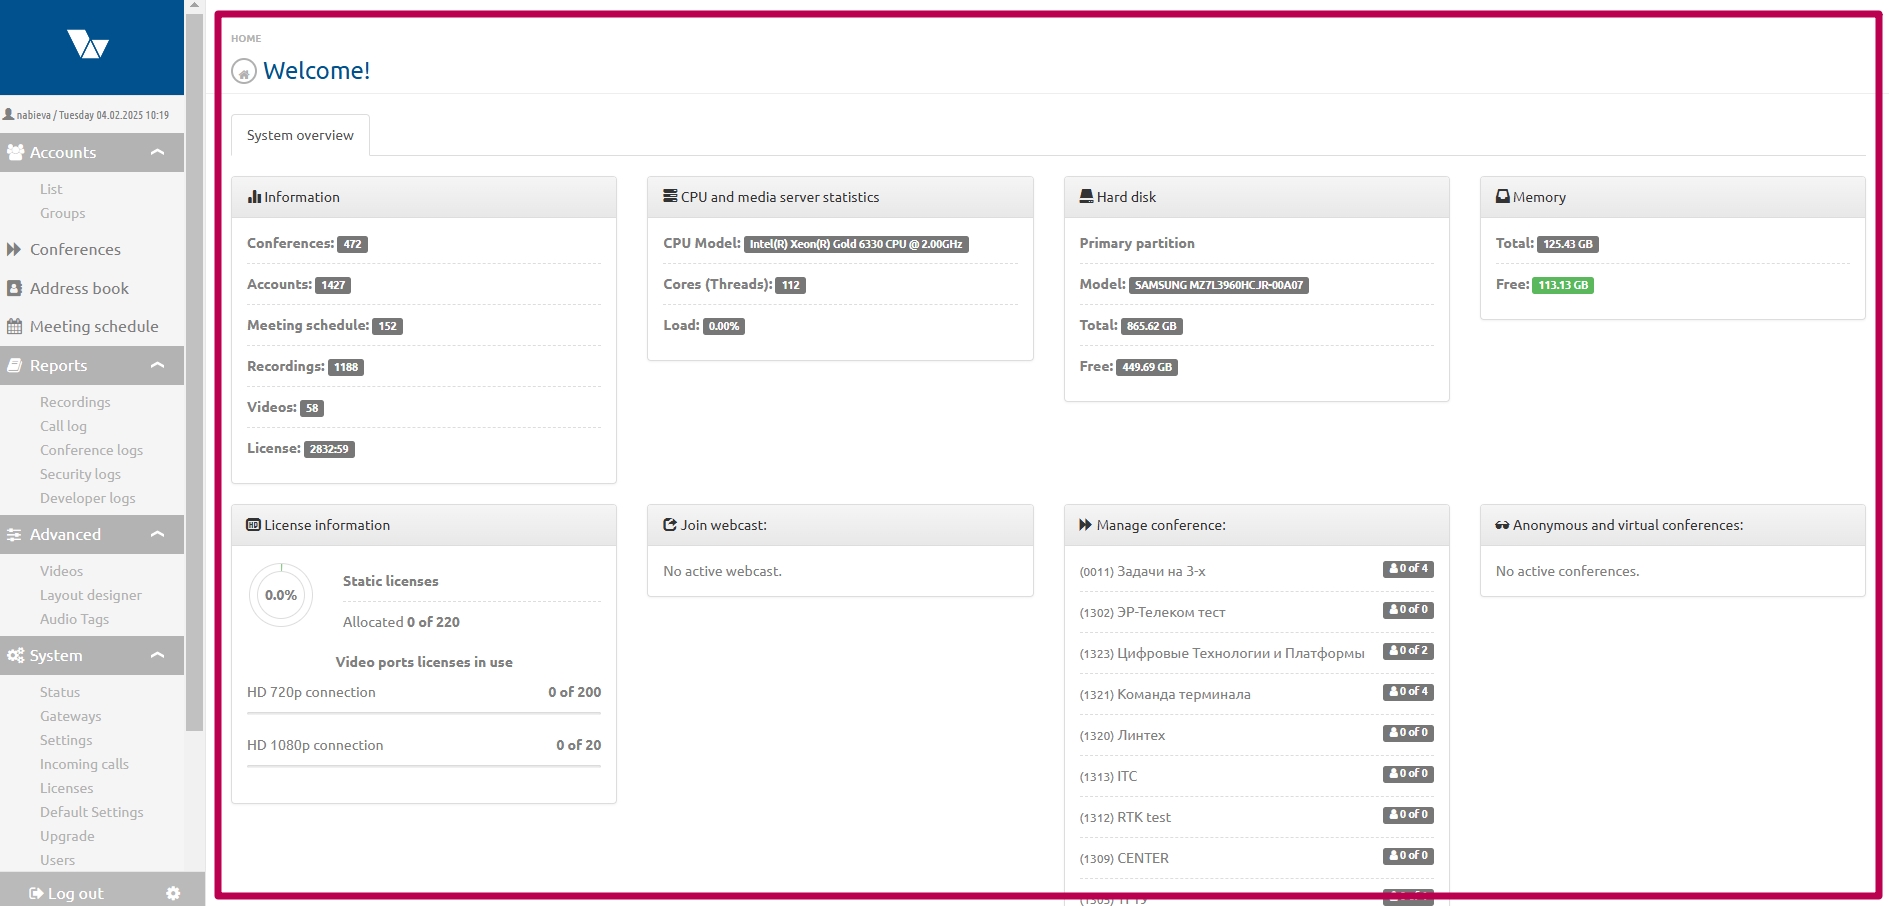Collapse the Accounts section chevron
Screen dimensions: 1889x906
click(157, 152)
